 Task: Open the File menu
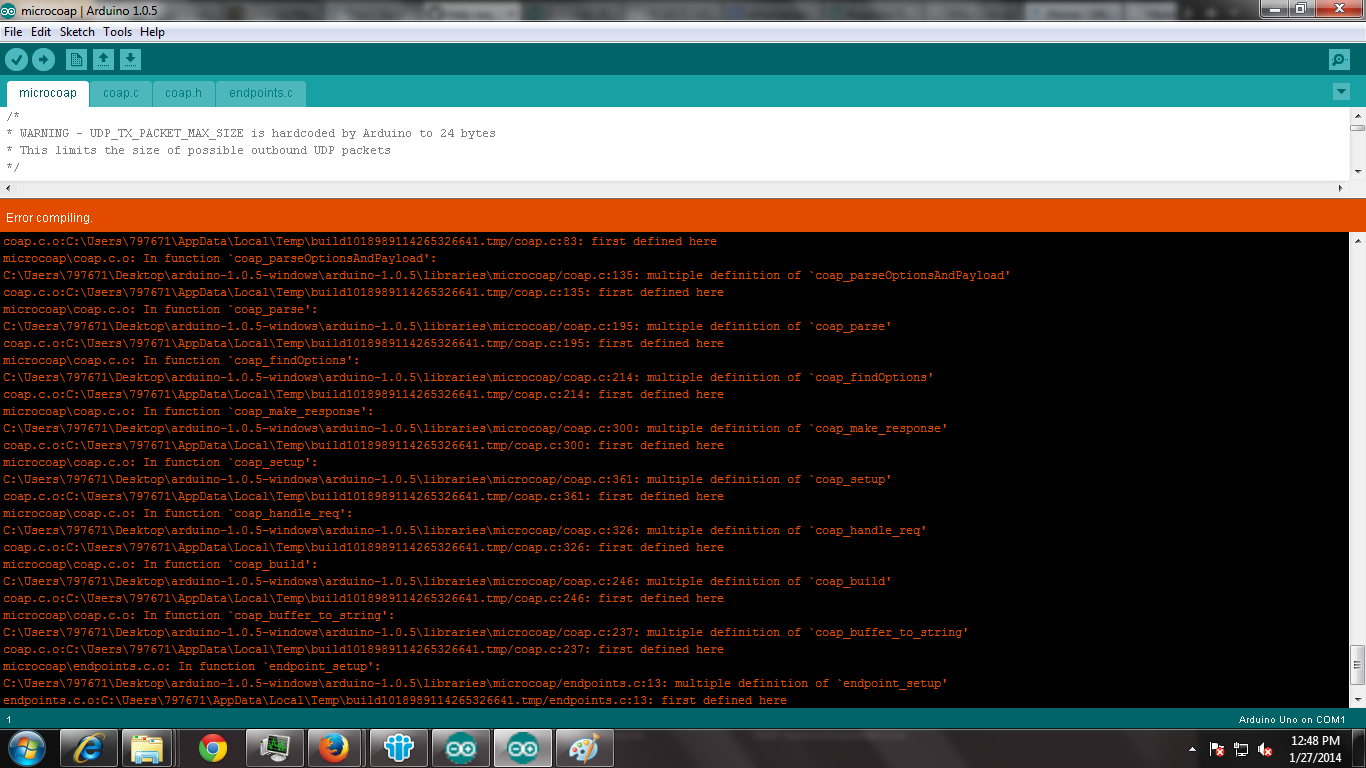point(13,32)
